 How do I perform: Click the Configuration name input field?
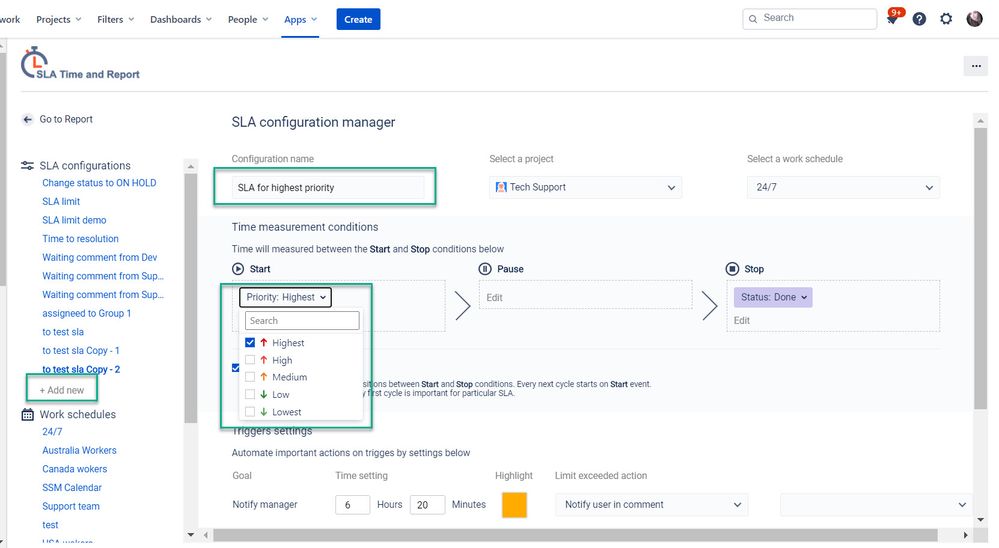tap(328, 187)
